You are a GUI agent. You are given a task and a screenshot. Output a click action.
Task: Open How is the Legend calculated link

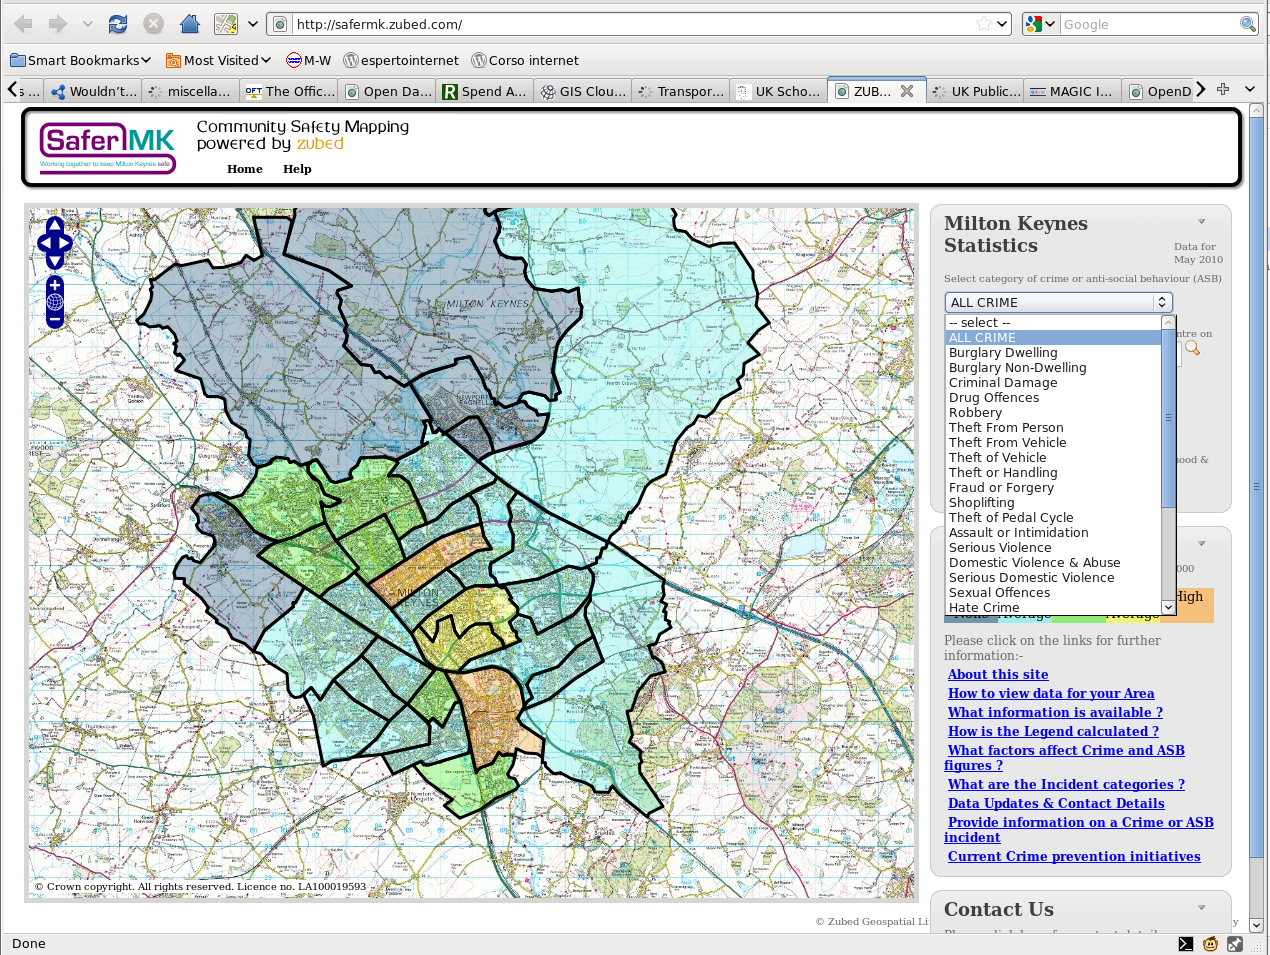click(x=1053, y=732)
